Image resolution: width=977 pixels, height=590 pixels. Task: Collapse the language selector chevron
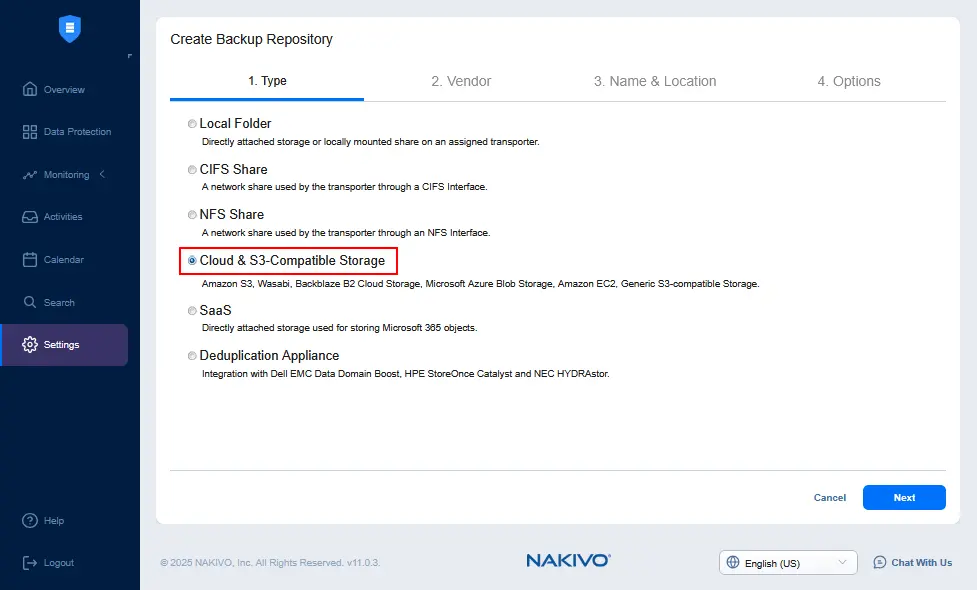click(x=845, y=562)
